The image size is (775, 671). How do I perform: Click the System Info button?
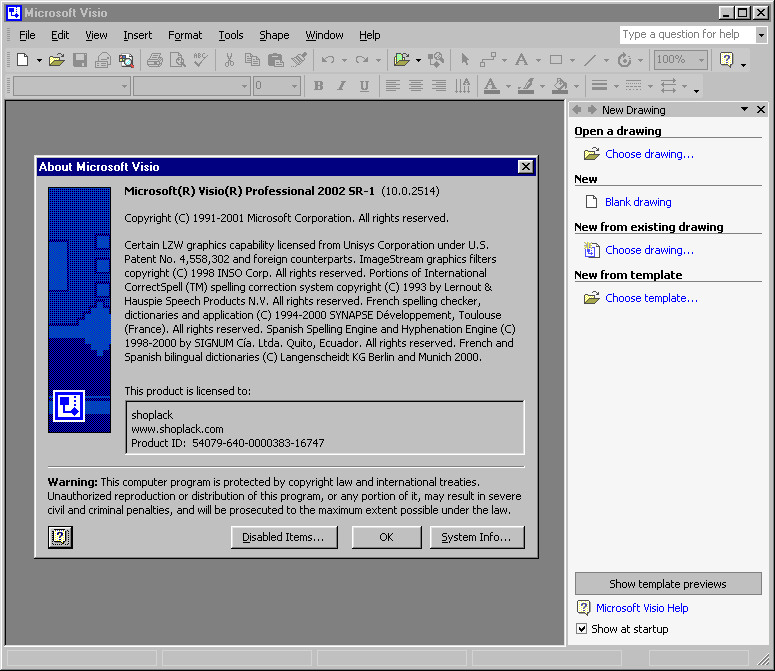pyautogui.click(x=477, y=537)
